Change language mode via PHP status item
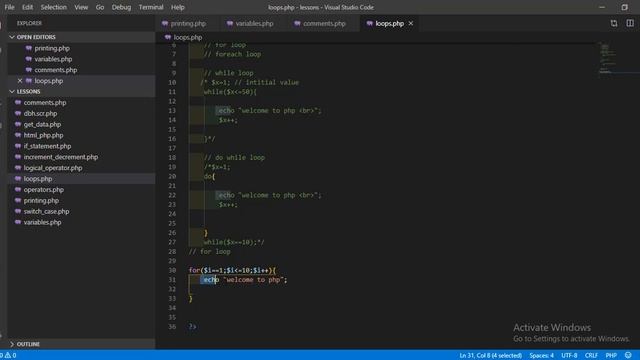This screenshot has height=360, width=640. (611, 356)
